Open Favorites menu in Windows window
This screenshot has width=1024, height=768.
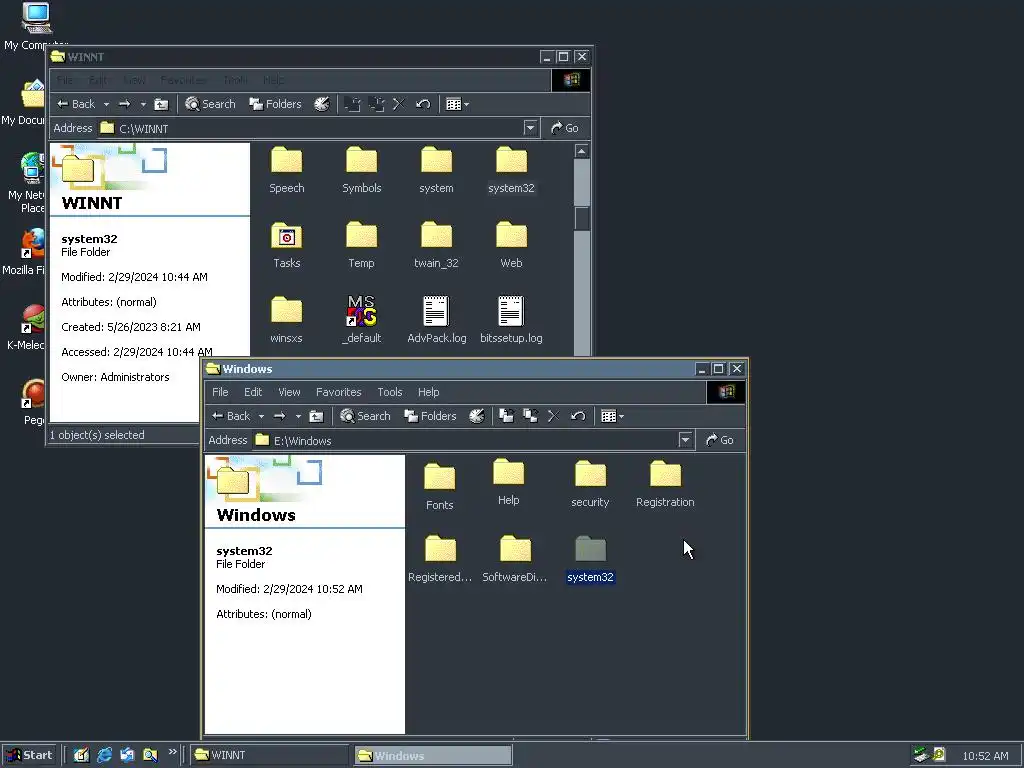tap(338, 392)
